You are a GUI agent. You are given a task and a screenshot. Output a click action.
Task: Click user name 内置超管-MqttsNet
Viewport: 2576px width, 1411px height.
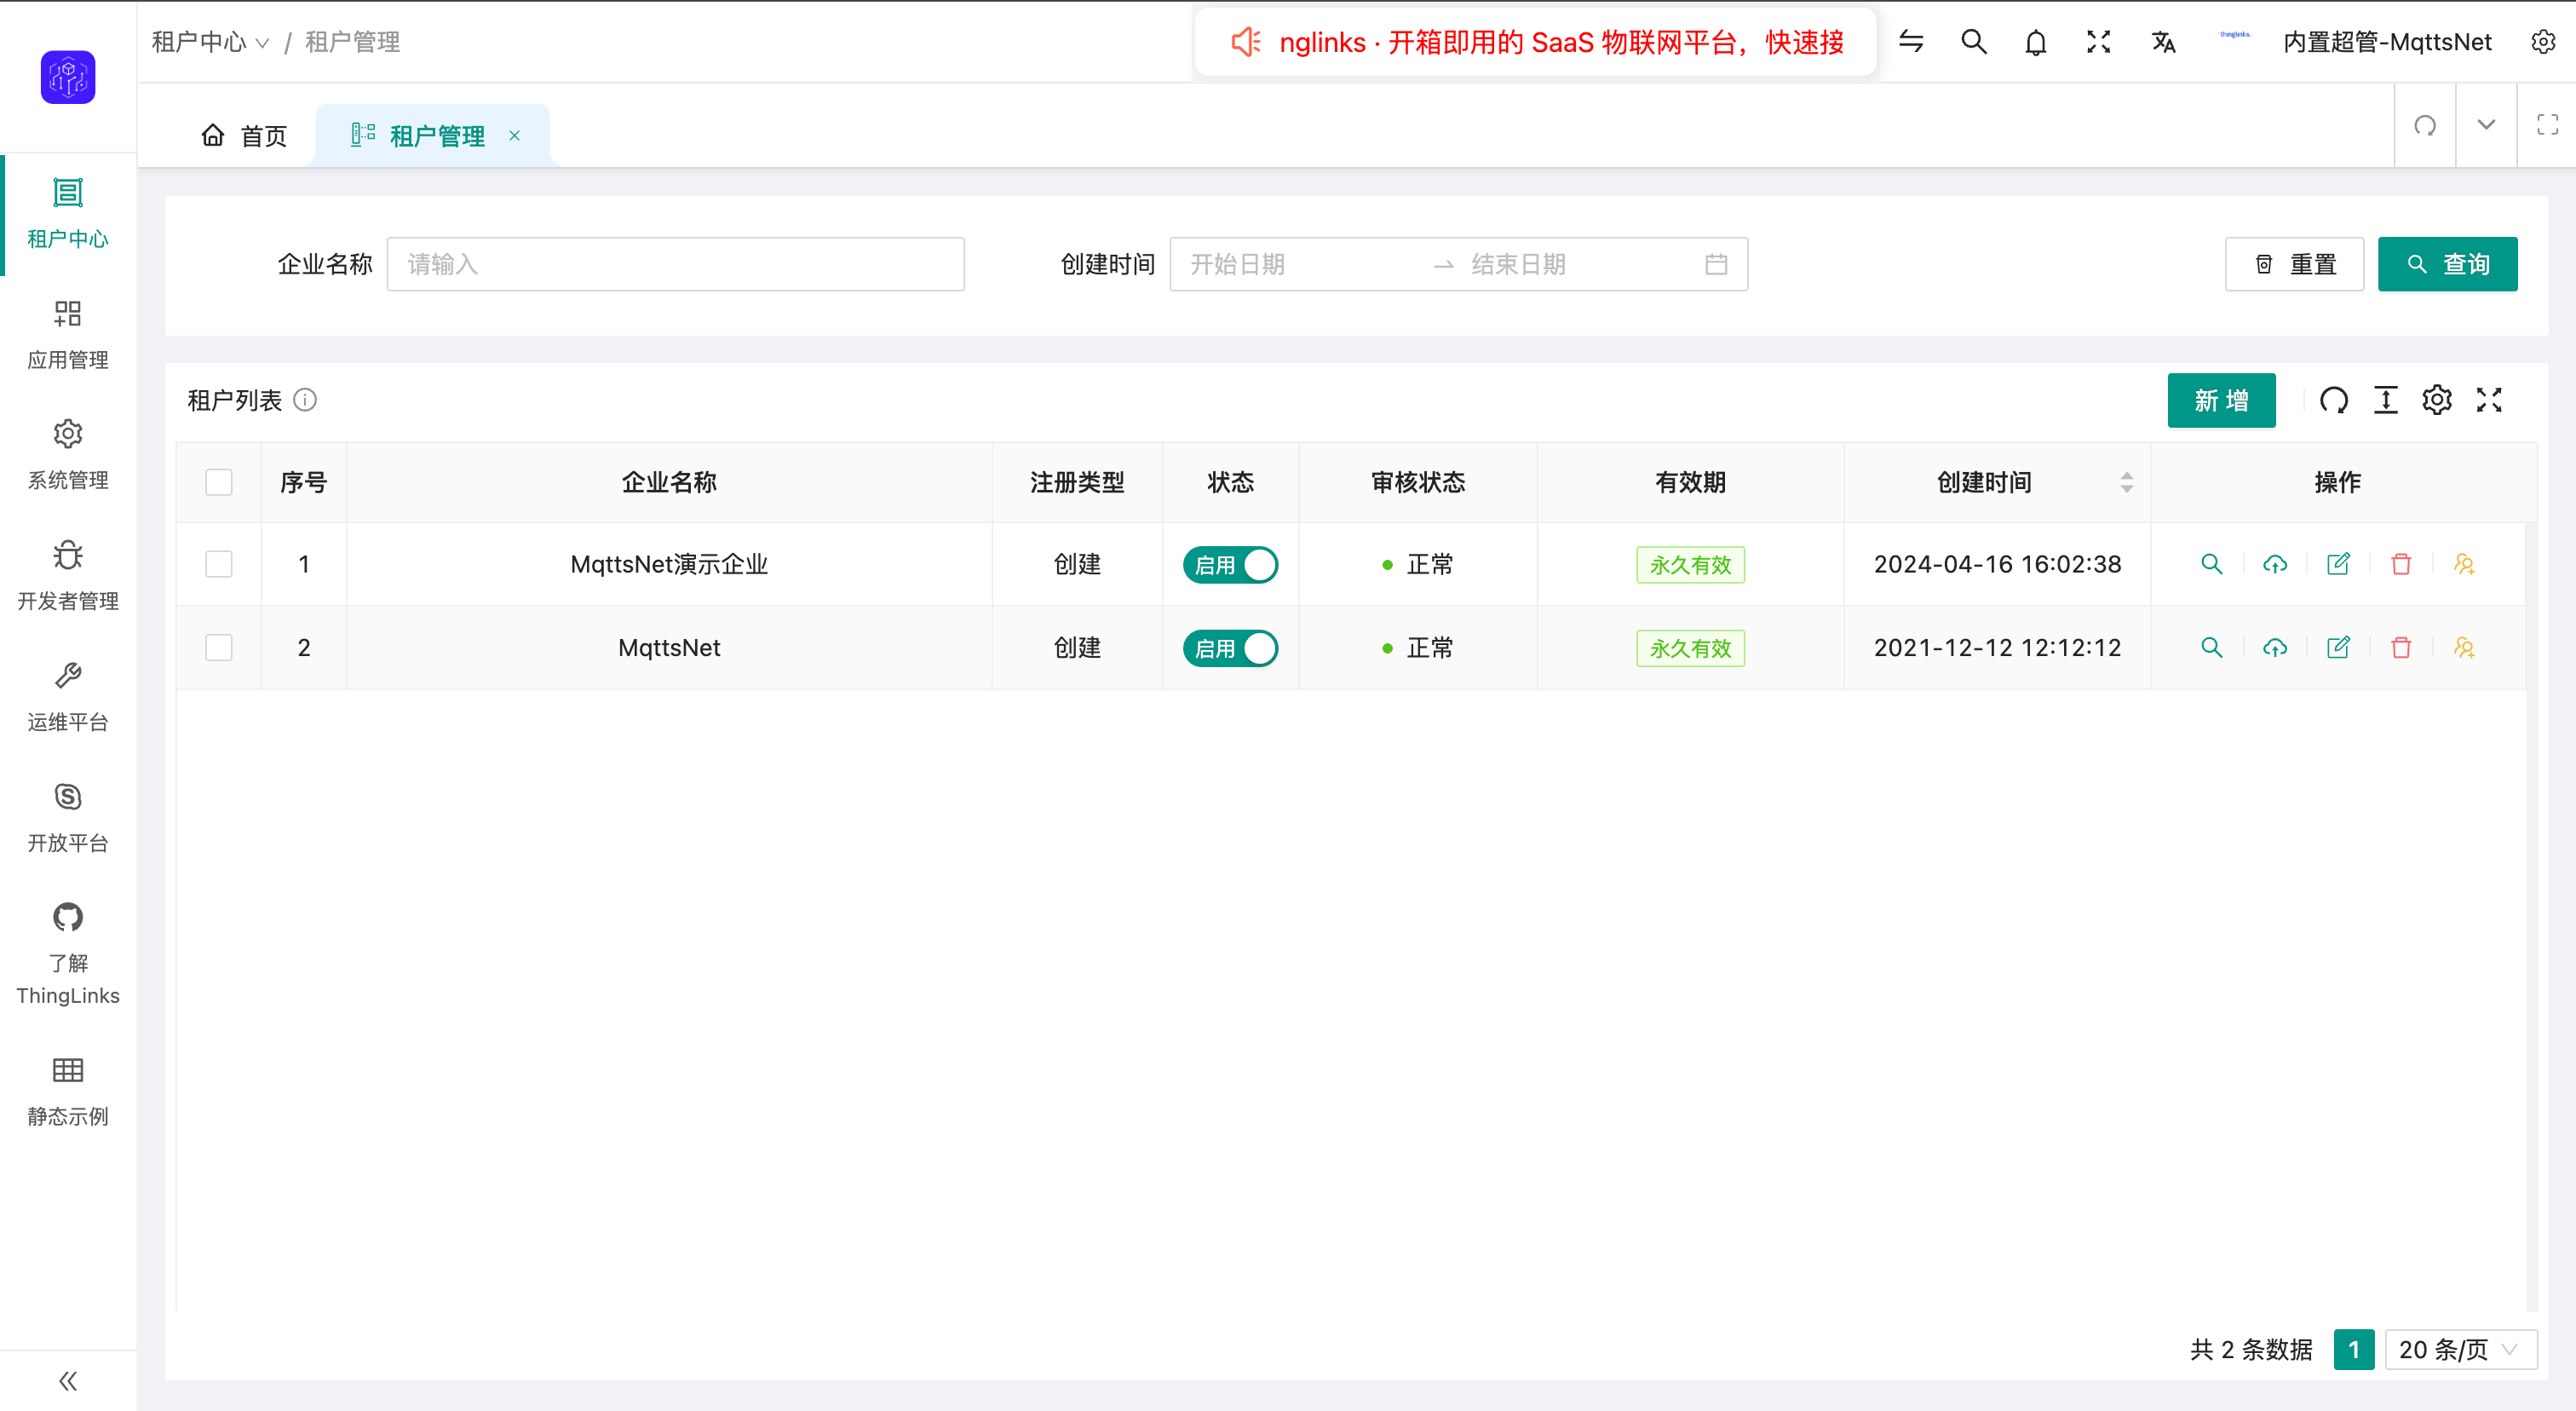pos(2387,42)
